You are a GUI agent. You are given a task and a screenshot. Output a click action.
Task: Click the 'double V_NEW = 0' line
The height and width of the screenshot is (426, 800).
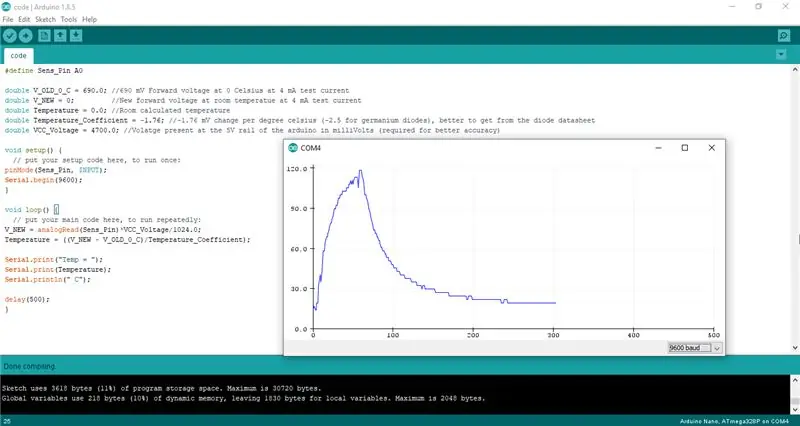tap(183, 101)
